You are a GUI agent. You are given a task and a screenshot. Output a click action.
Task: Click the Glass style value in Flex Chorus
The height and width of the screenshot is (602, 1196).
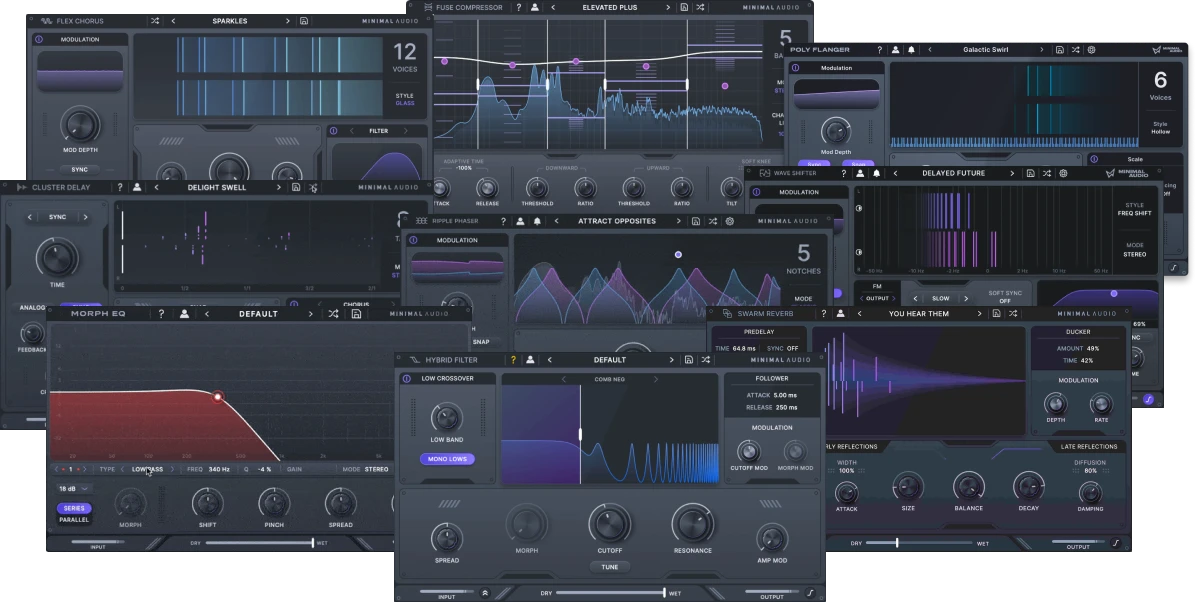click(x=404, y=103)
